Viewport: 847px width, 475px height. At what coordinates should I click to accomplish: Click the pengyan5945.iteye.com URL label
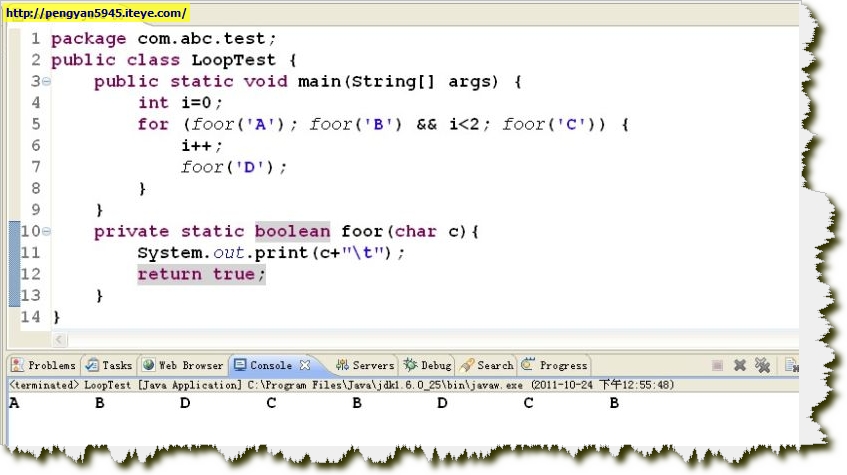(x=96, y=13)
